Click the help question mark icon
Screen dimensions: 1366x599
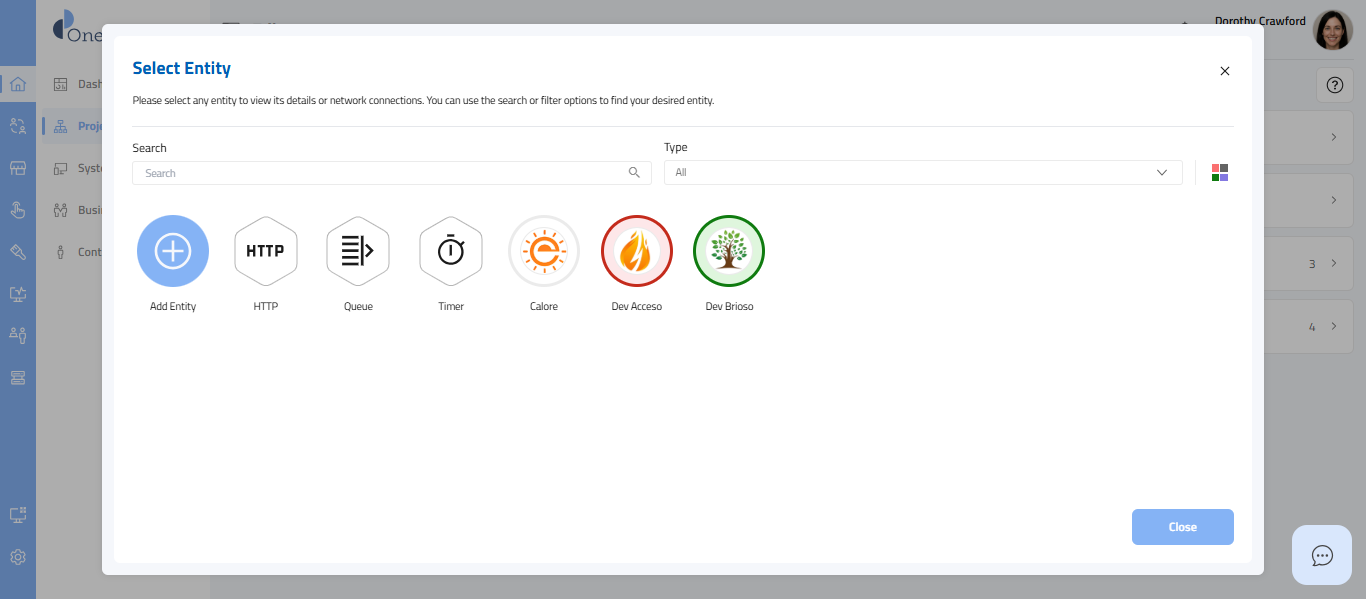(1334, 86)
